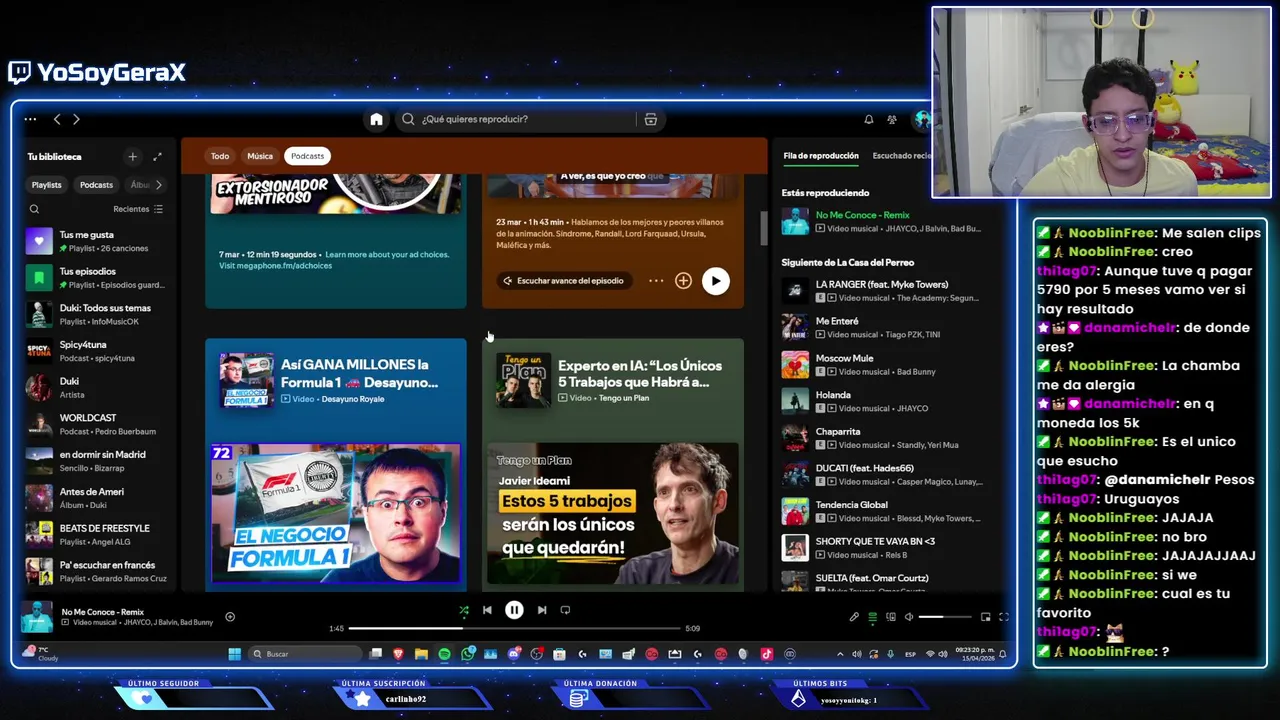
Task: Open the connect to device icon
Action: click(890, 617)
